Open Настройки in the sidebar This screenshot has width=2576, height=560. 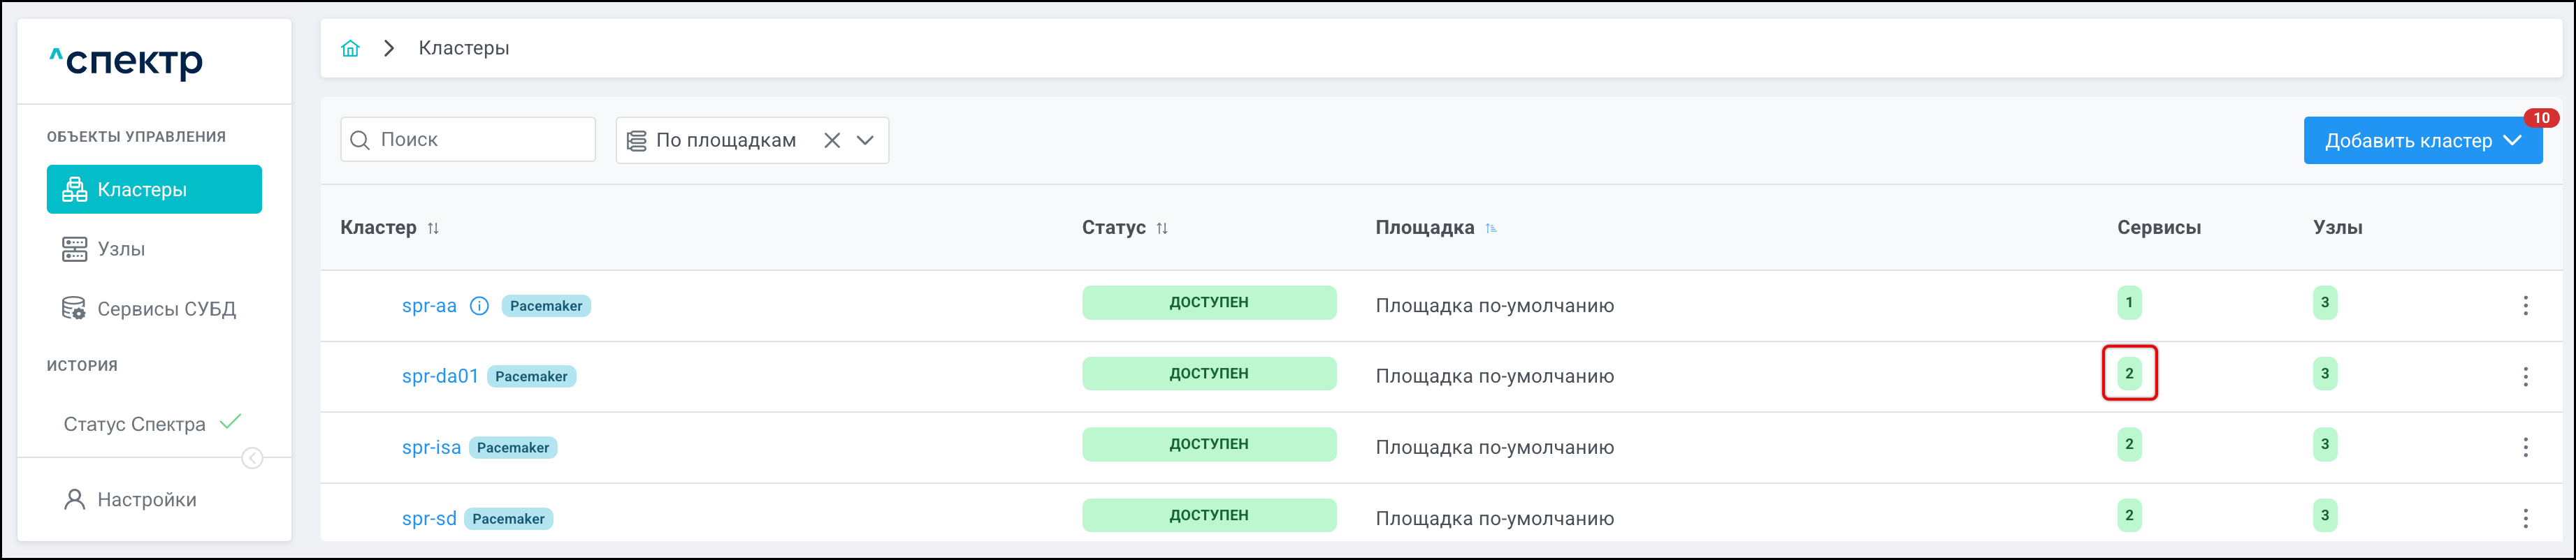click(x=146, y=500)
